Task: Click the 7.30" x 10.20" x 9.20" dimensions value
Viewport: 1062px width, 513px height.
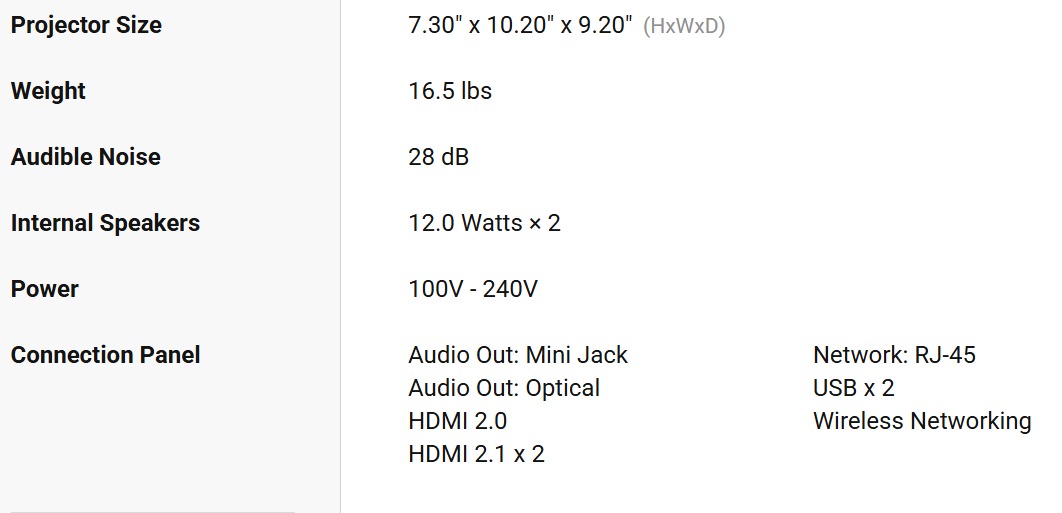Action: (x=520, y=25)
